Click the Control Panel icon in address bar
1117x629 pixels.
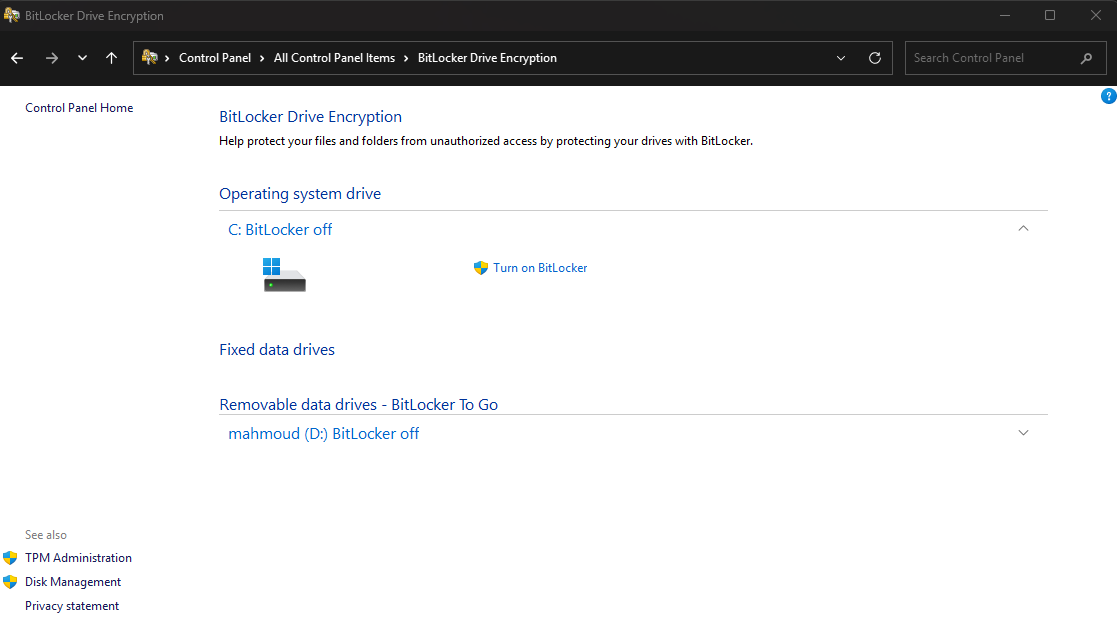pos(150,58)
